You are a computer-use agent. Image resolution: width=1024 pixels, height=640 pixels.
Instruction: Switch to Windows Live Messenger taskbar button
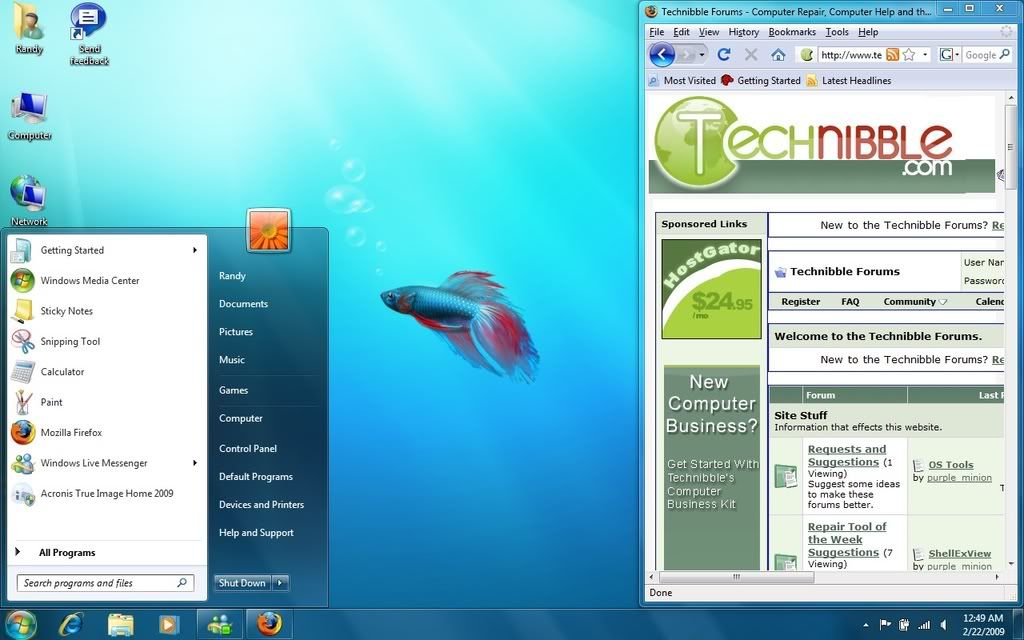click(x=220, y=624)
